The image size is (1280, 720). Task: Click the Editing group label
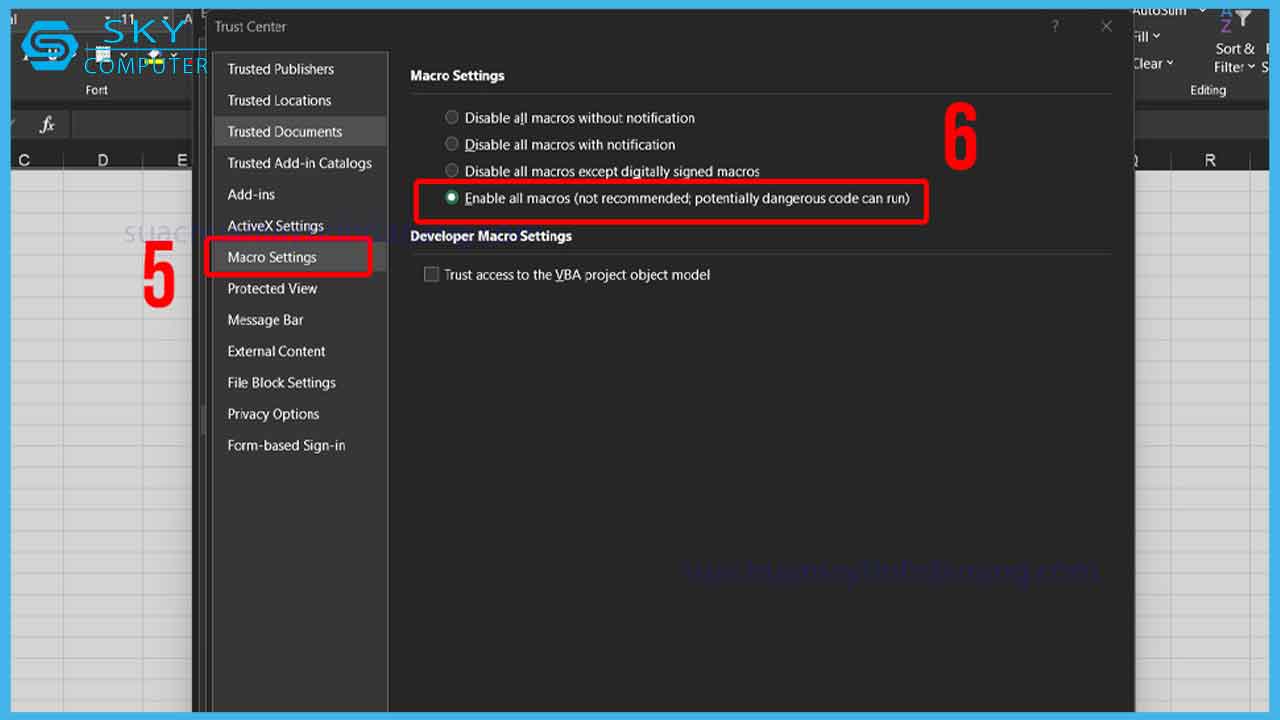tap(1207, 90)
